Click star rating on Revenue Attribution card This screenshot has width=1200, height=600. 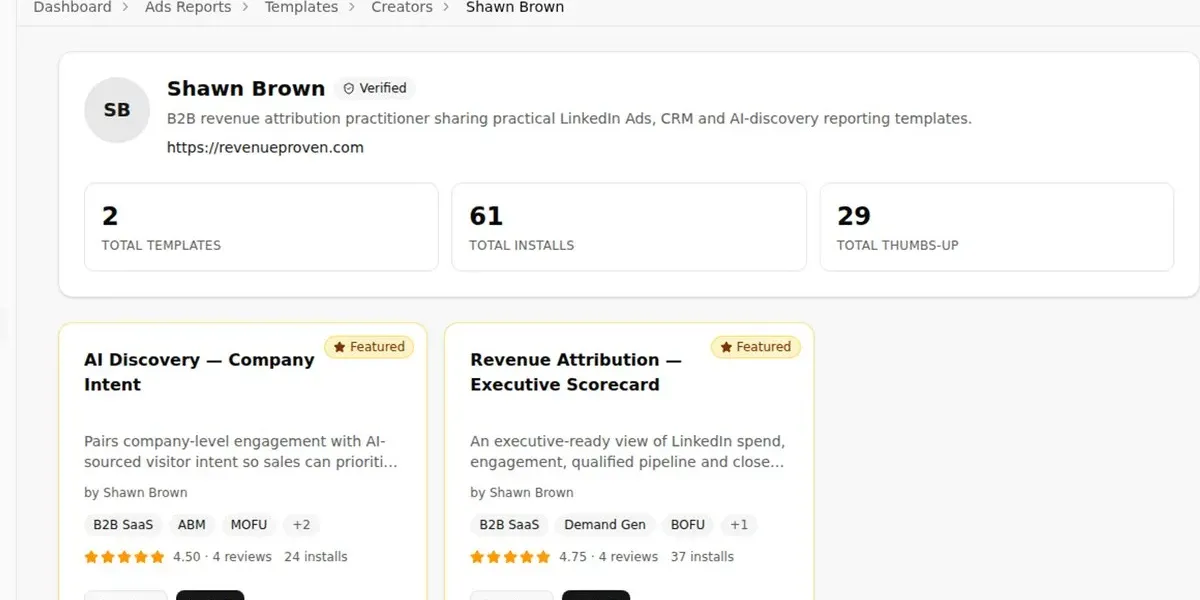point(510,557)
